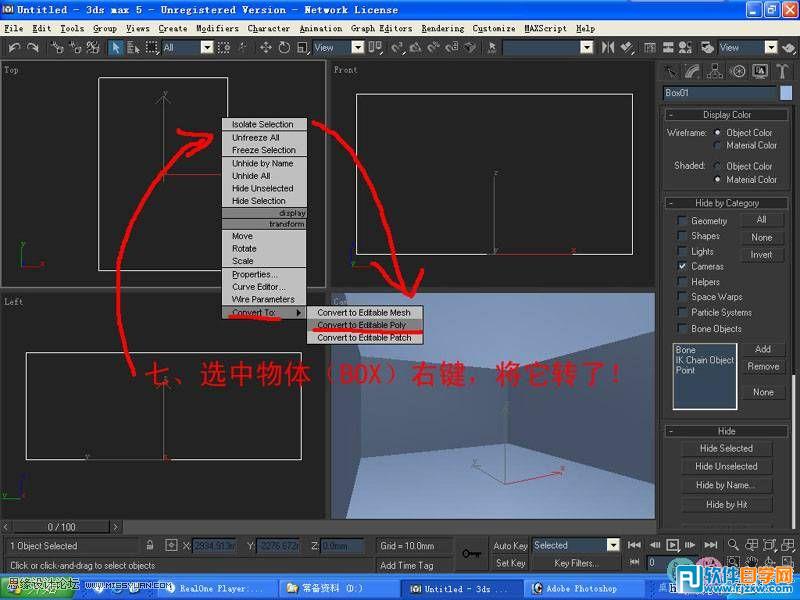Select the Select Object arrow tool

point(116,47)
